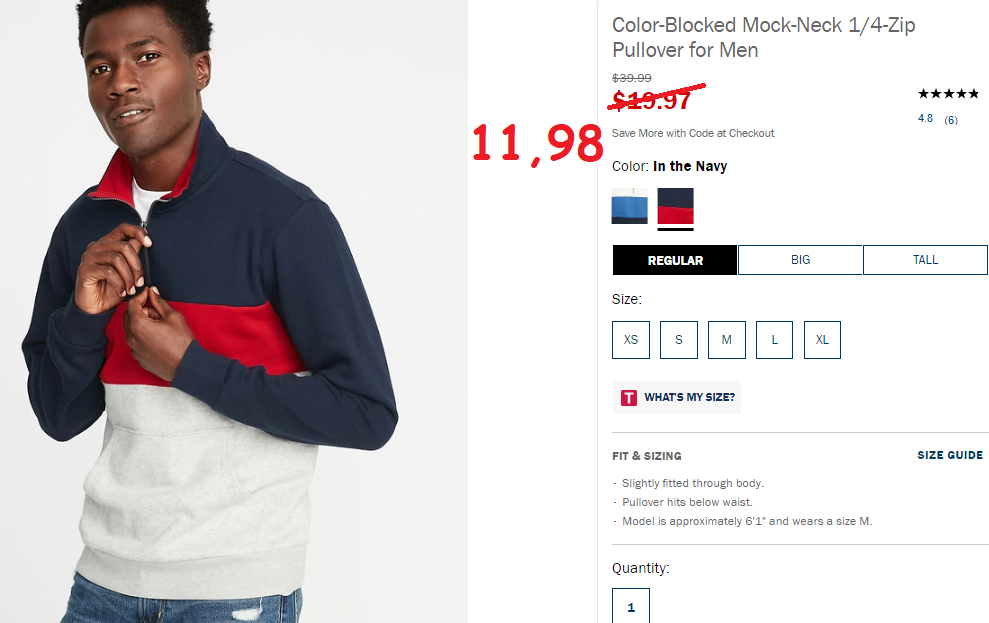Switch to the TALL fit tab
Screen dimensions: 989x623
[x=925, y=260]
